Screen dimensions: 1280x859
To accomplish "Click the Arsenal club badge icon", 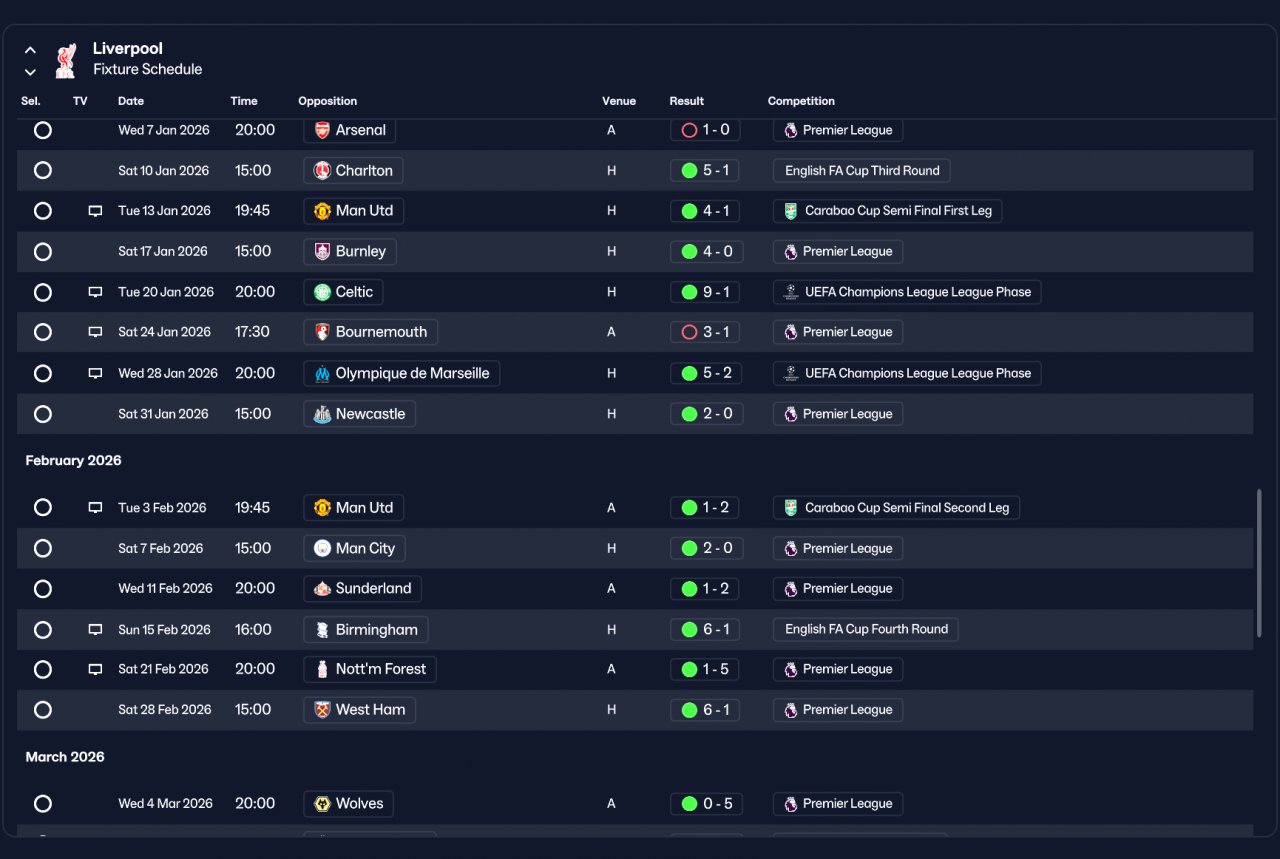I will [x=322, y=130].
